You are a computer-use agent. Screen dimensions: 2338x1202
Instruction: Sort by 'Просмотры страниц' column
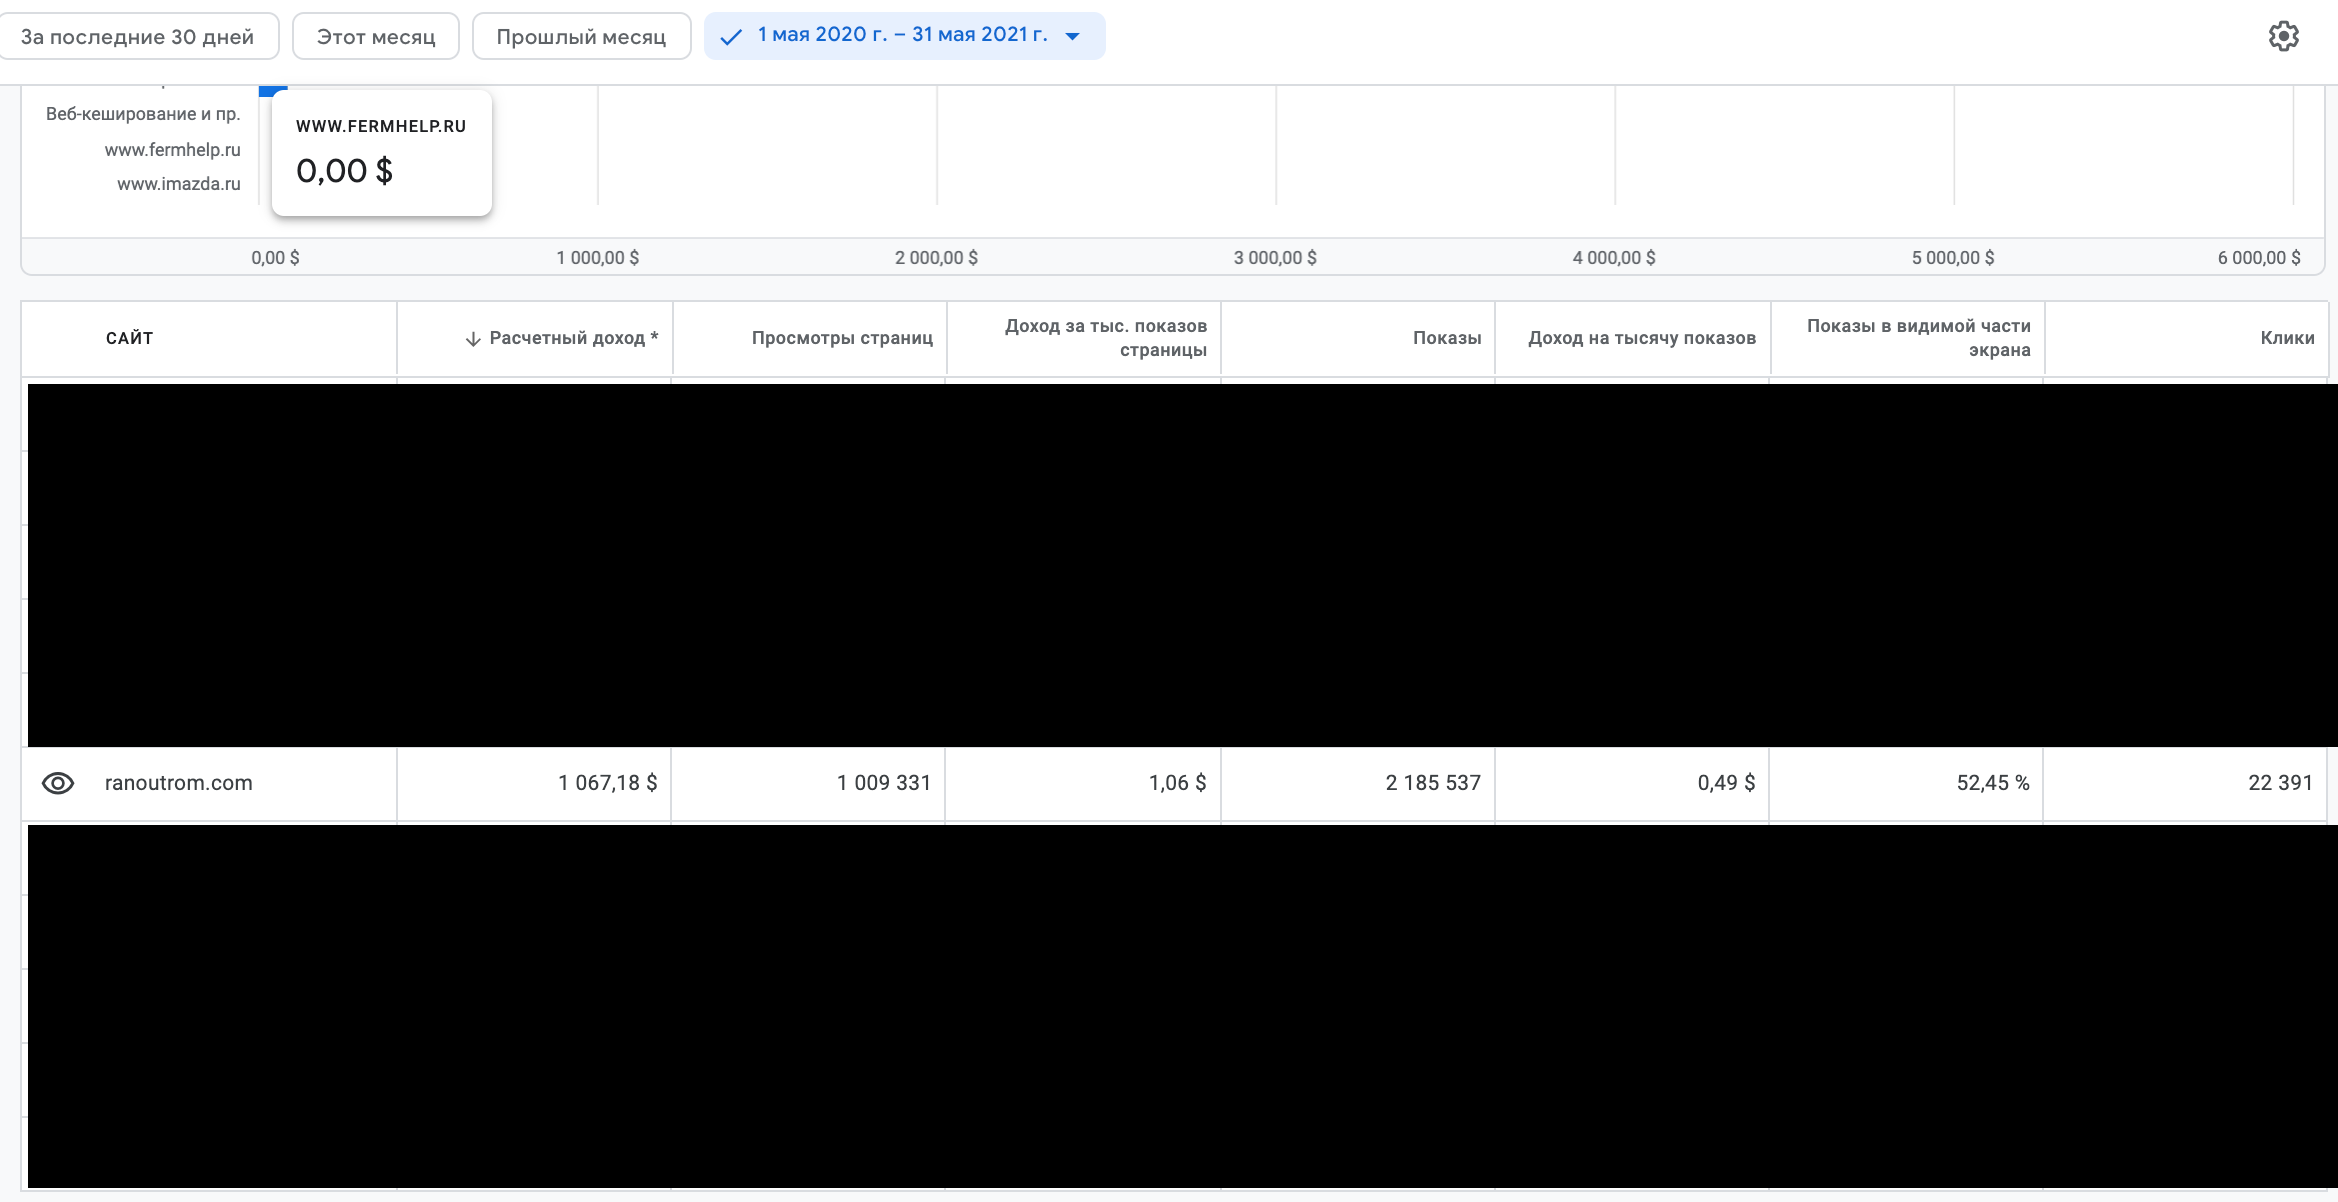(842, 338)
